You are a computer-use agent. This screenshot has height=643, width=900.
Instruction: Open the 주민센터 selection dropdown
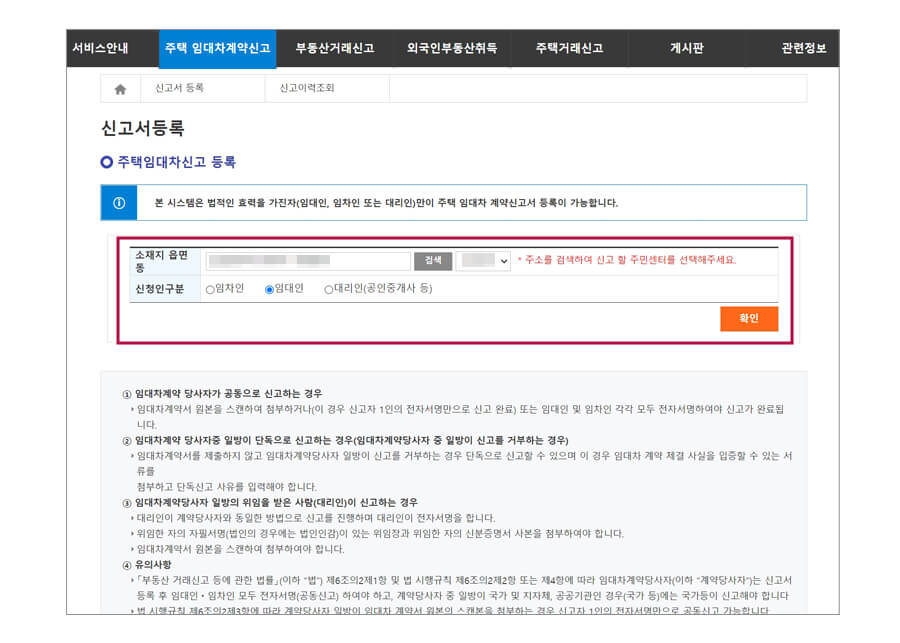click(483, 261)
